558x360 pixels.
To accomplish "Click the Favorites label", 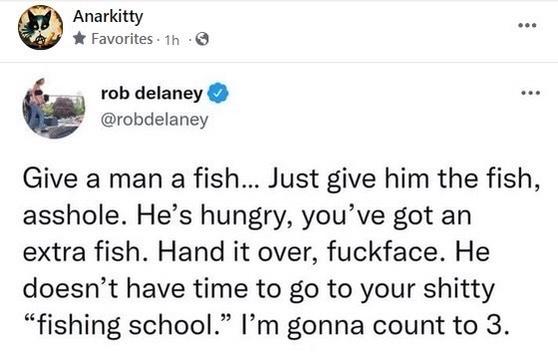I will 122,39.
